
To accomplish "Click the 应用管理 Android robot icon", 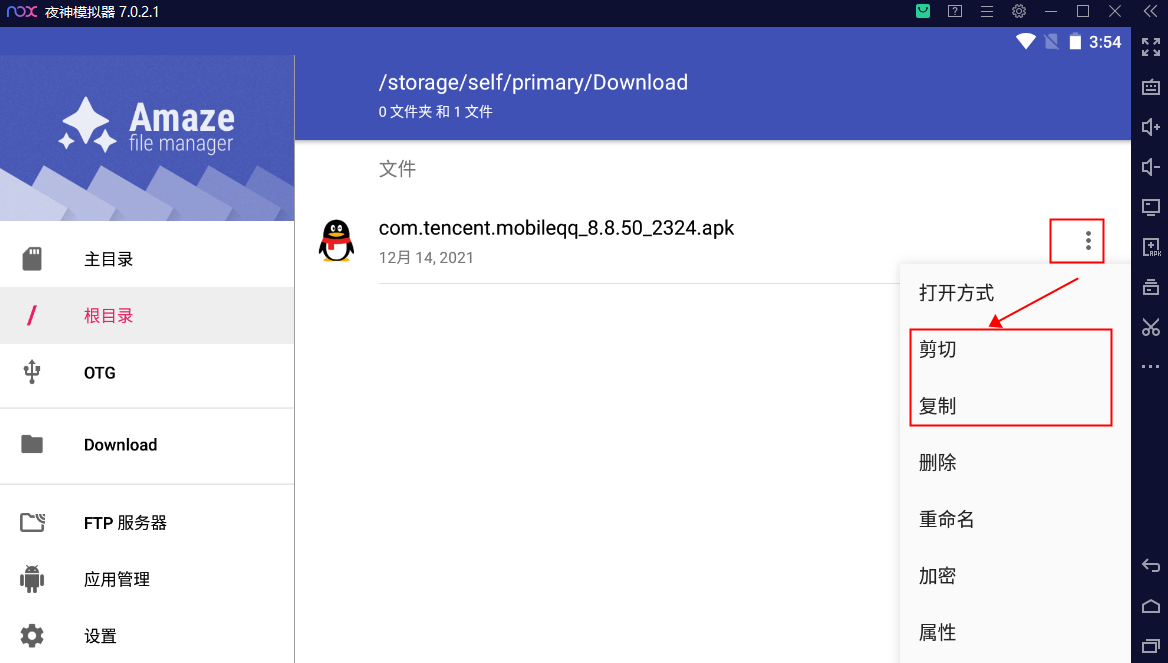I will click(x=32, y=579).
